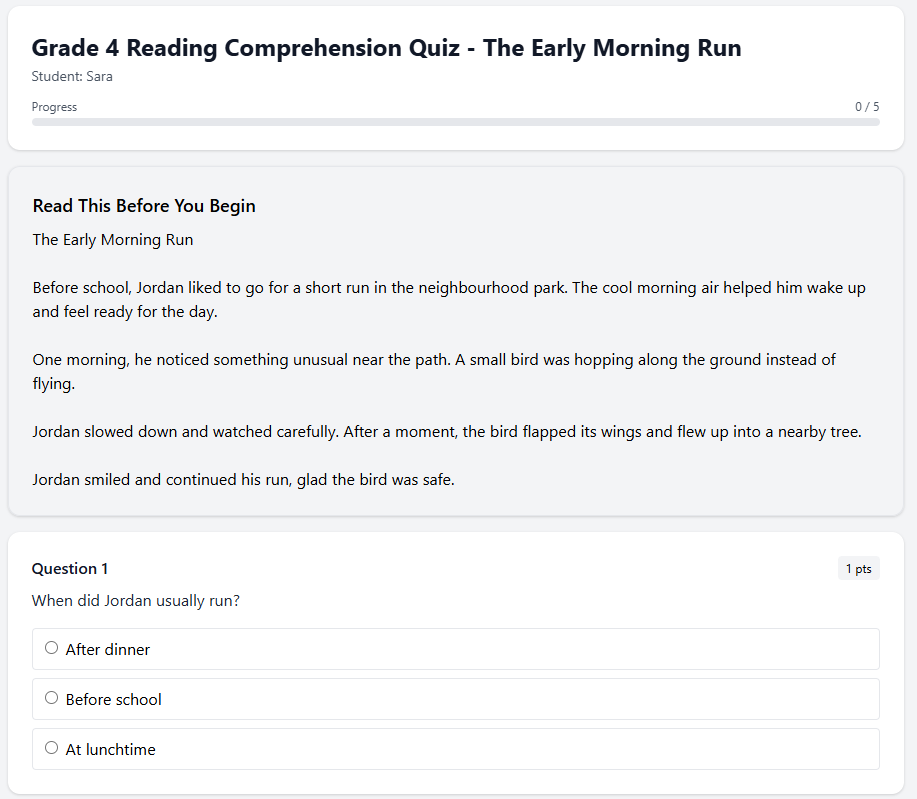Select the "At lunchtime" radio button
Image resolution: width=917 pixels, height=799 pixels.
51,747
